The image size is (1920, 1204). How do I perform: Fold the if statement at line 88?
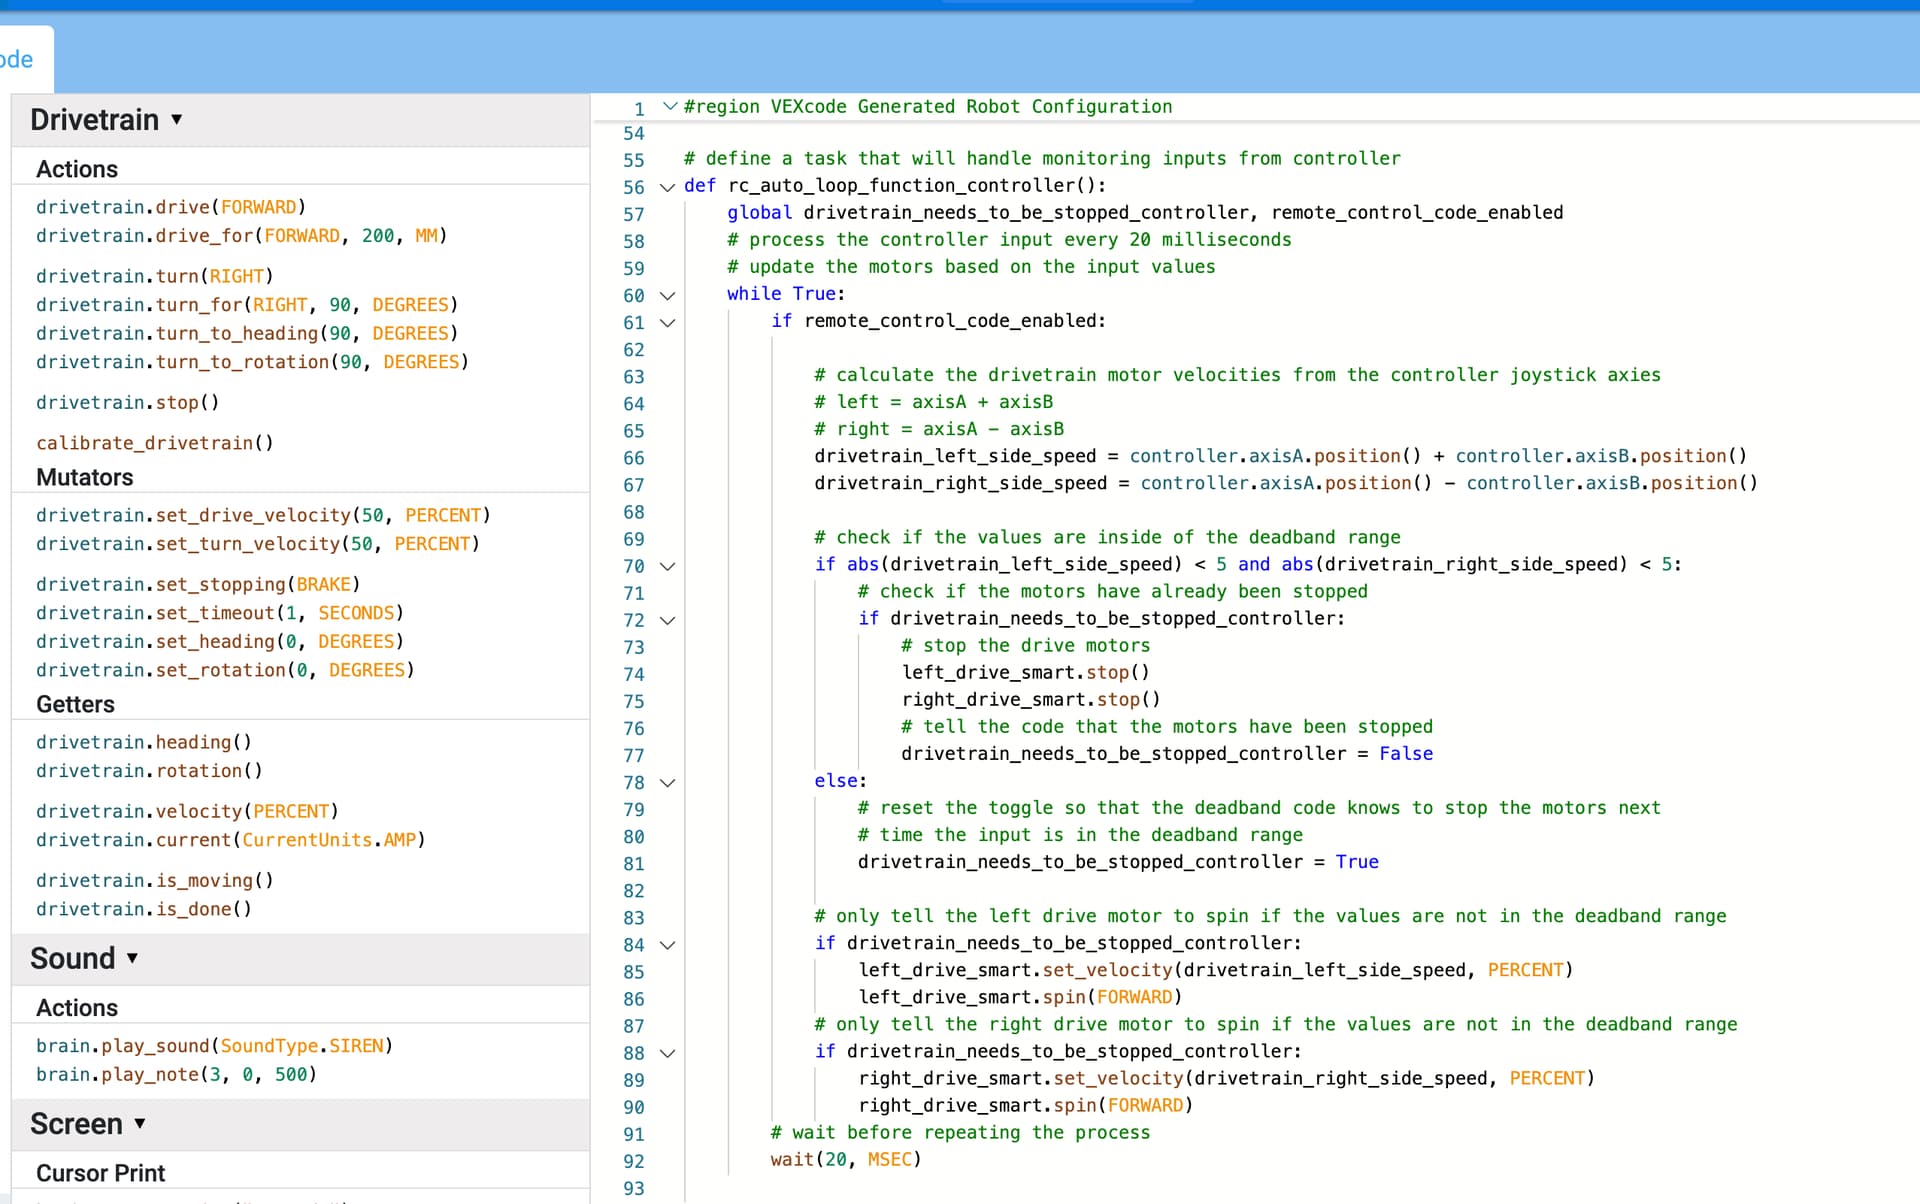pyautogui.click(x=667, y=1052)
